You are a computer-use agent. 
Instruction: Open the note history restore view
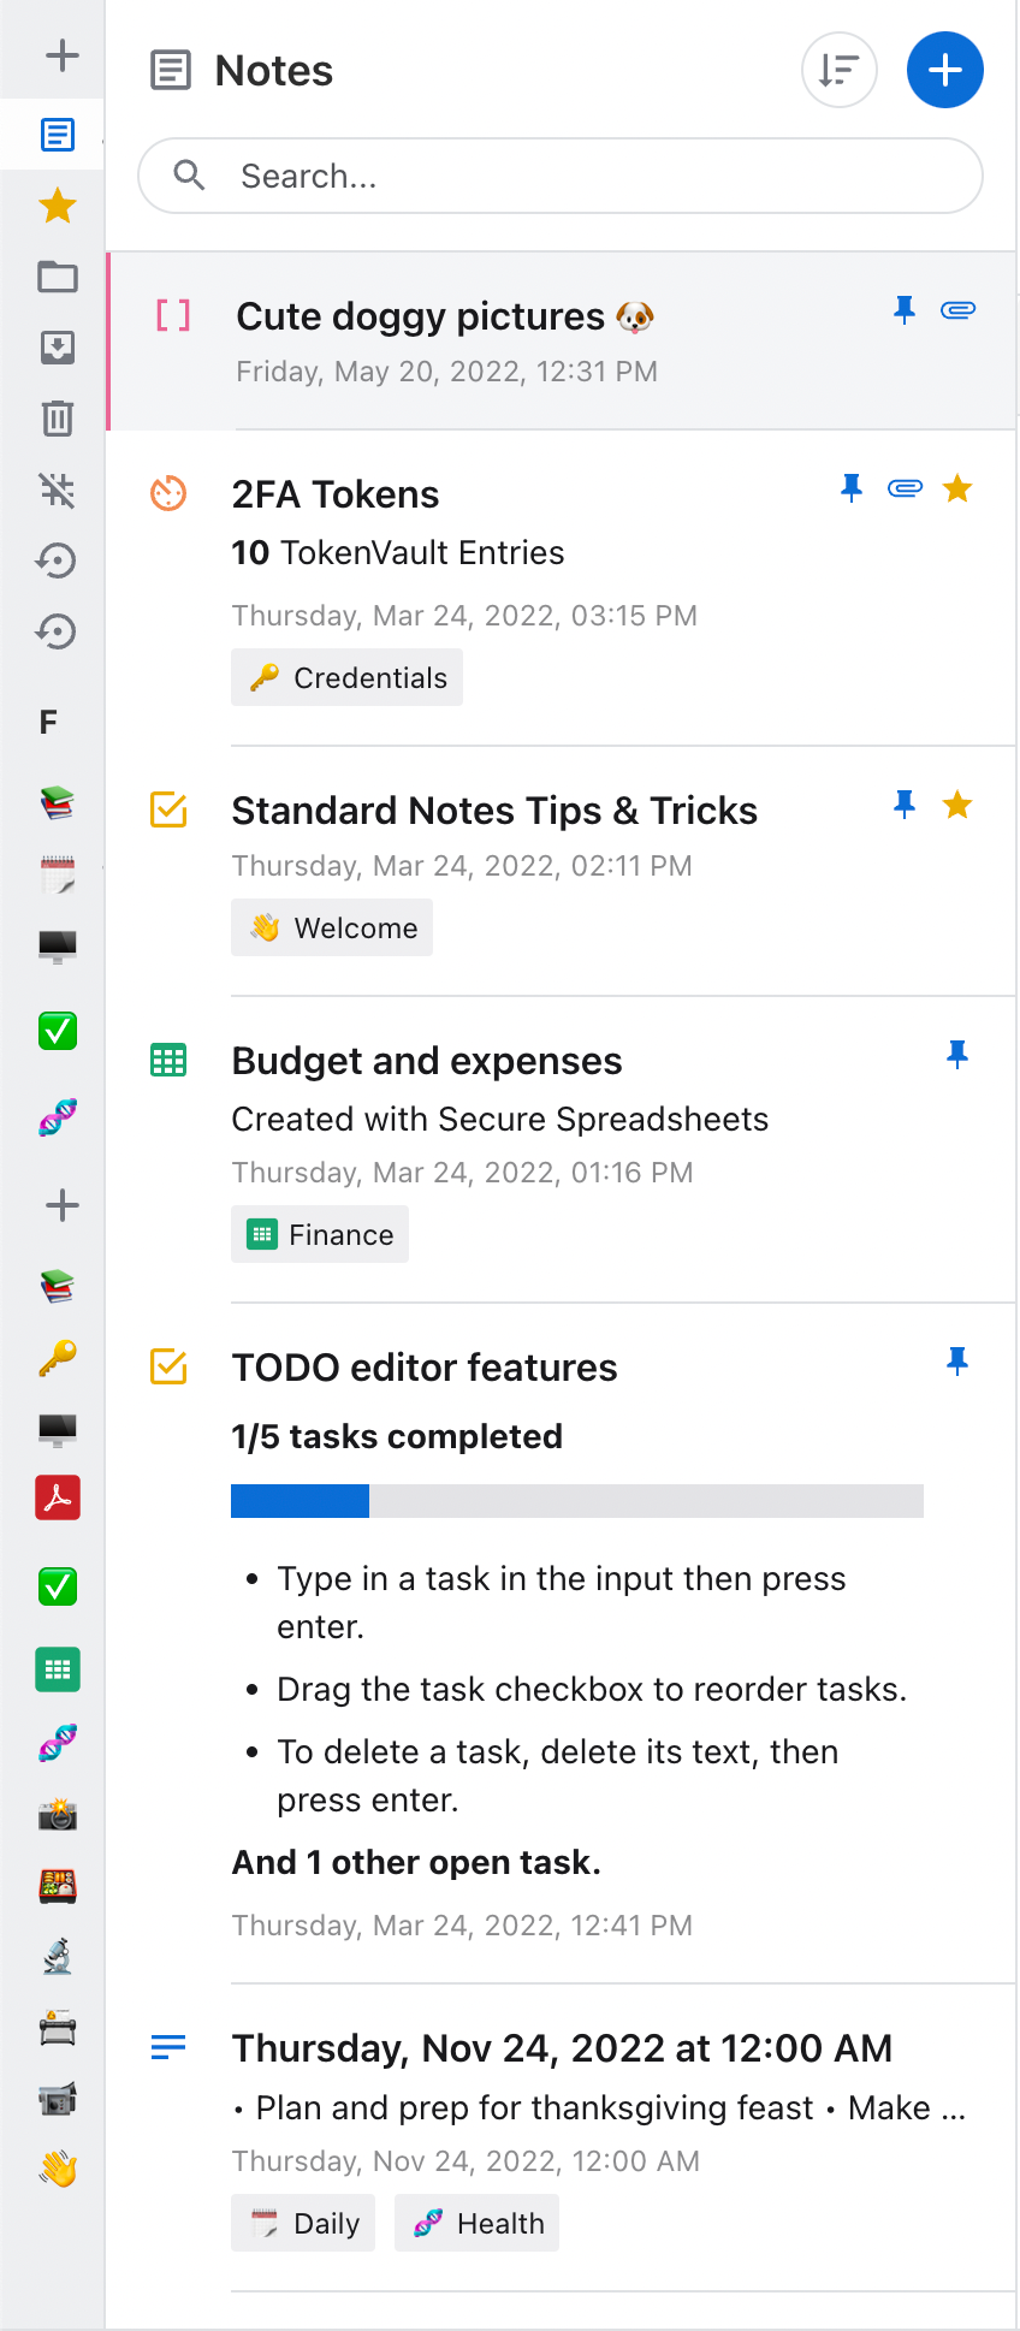57,560
